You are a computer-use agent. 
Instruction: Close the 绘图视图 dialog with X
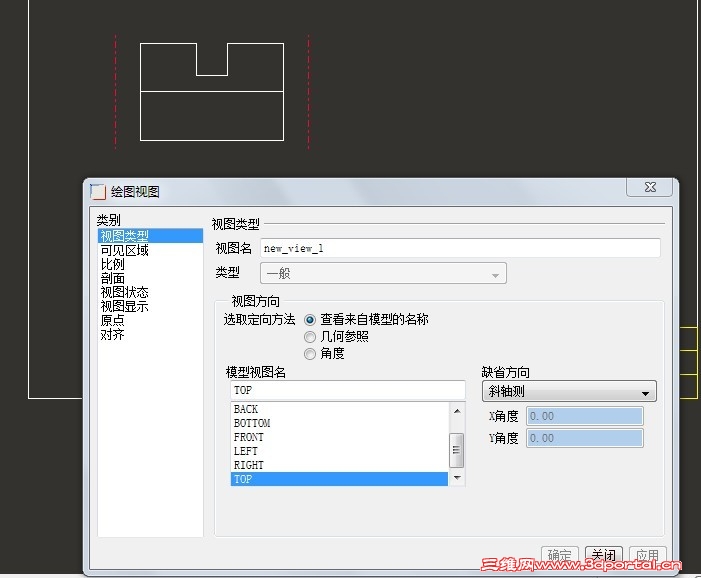coord(650,187)
